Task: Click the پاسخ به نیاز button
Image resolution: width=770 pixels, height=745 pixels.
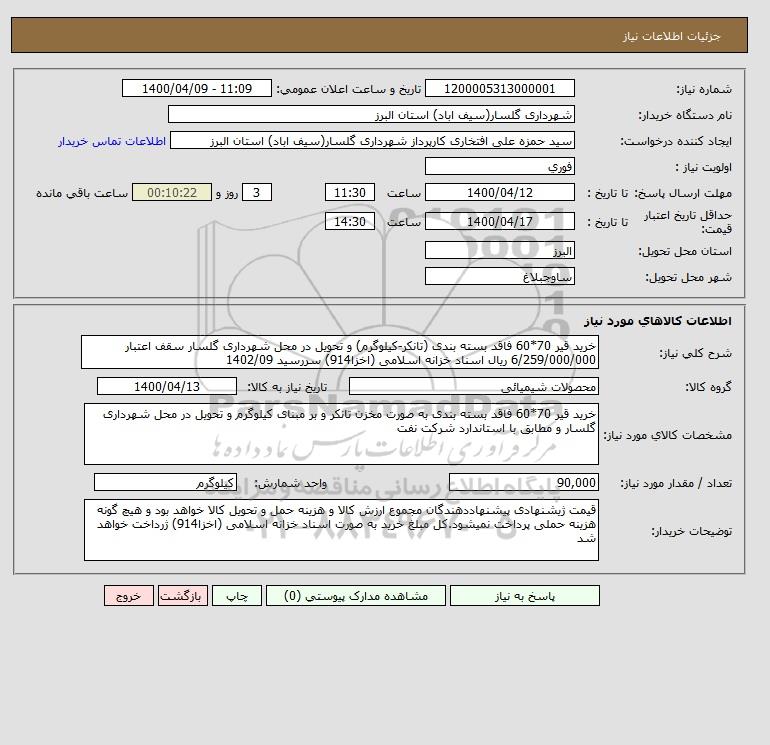Action: 524,596
